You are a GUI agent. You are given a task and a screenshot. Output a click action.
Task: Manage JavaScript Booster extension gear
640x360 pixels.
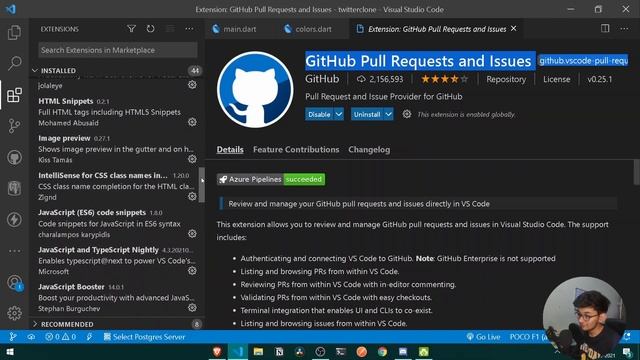[x=192, y=308]
